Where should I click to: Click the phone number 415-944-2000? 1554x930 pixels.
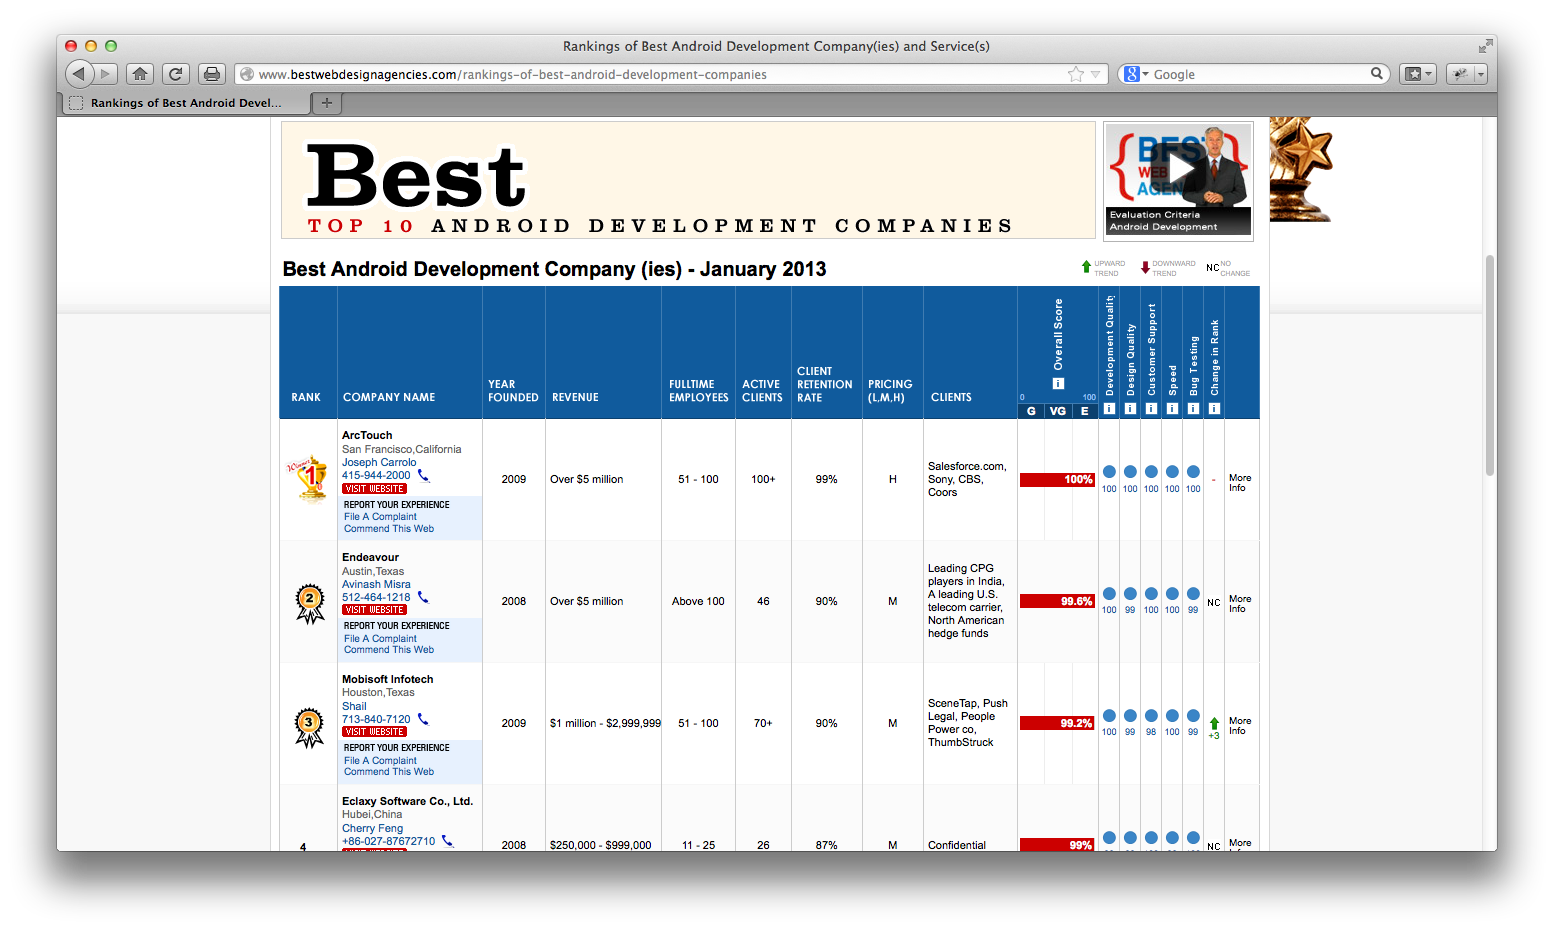(376, 476)
